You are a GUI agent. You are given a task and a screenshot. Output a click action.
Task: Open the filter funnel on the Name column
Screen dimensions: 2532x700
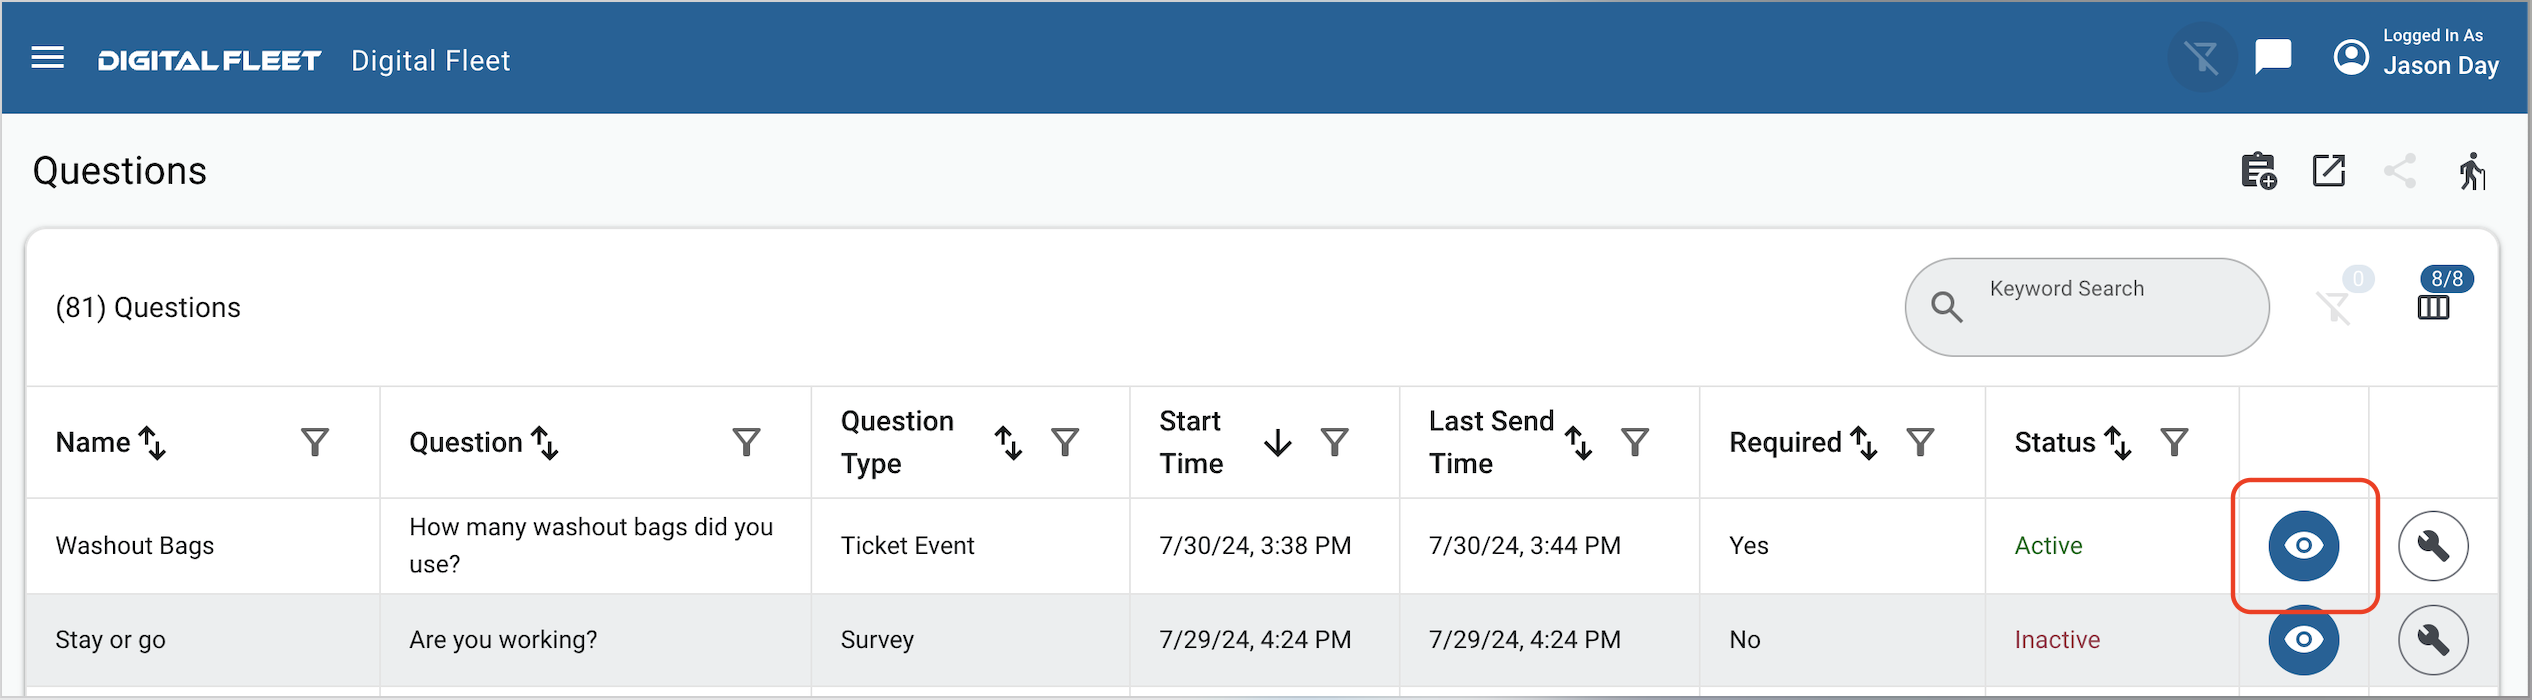pos(316,441)
